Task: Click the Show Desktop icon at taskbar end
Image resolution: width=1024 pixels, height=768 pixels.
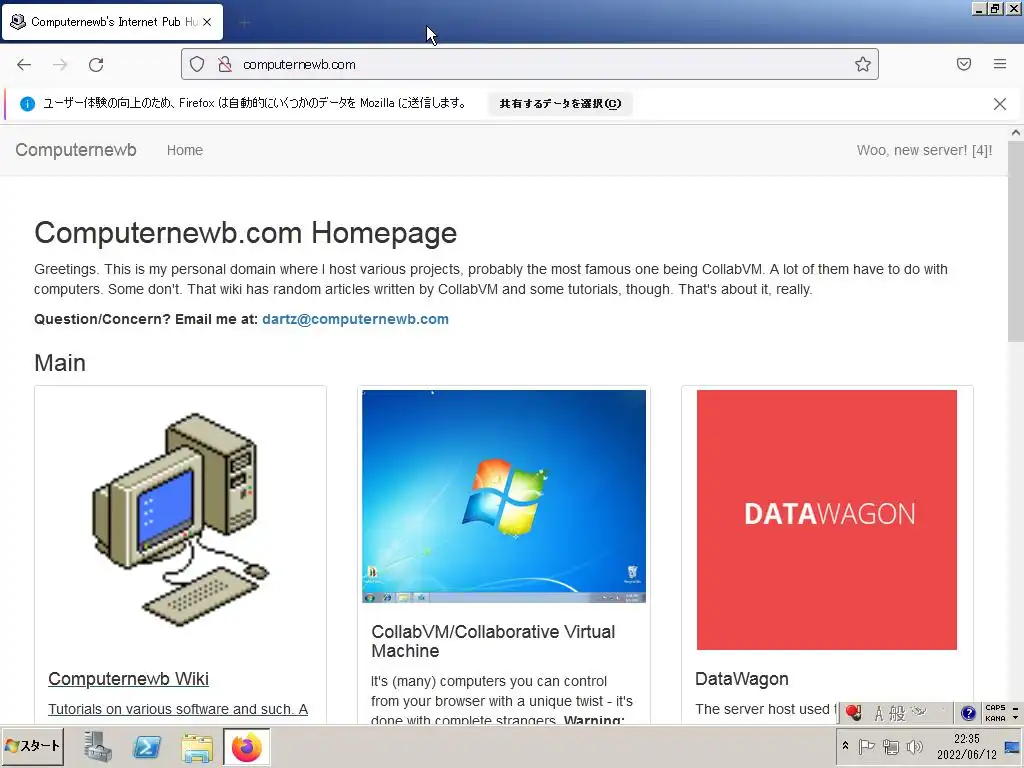Action: click(1013, 746)
